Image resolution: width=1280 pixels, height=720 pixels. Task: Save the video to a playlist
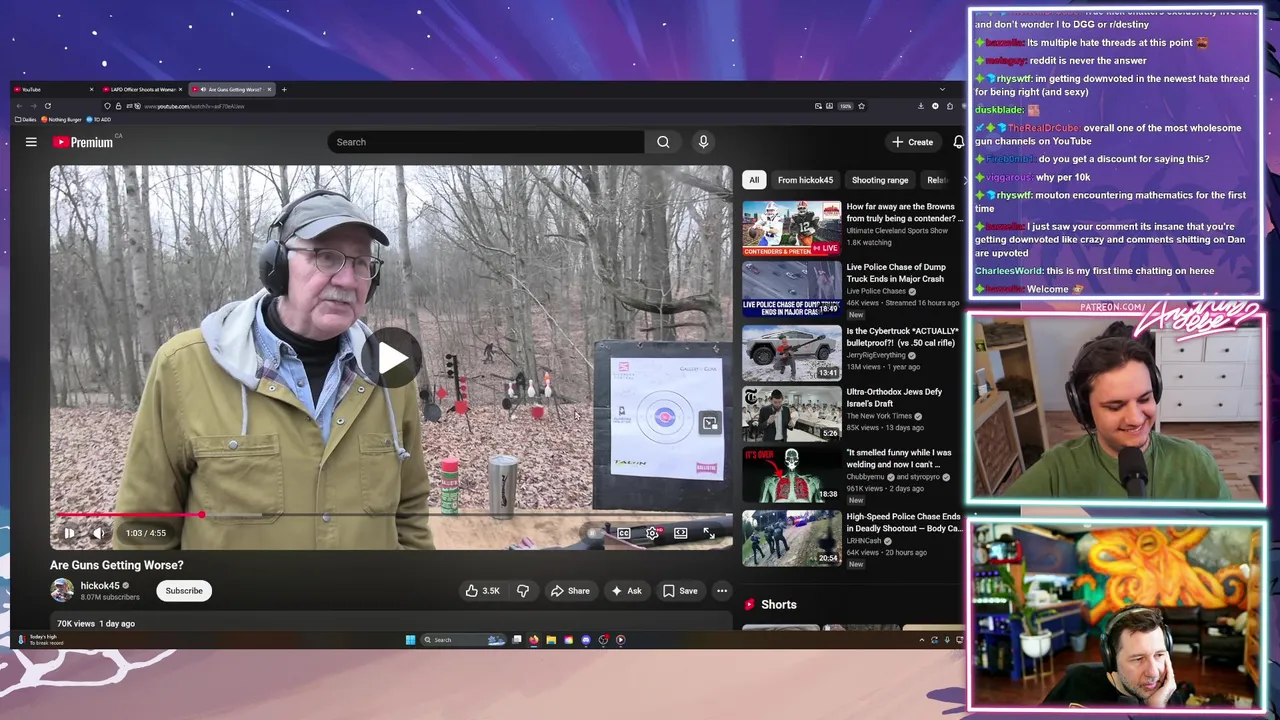(680, 591)
